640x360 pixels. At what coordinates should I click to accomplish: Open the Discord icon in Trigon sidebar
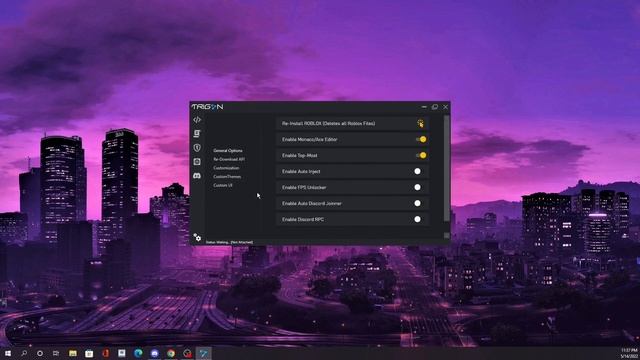197,176
